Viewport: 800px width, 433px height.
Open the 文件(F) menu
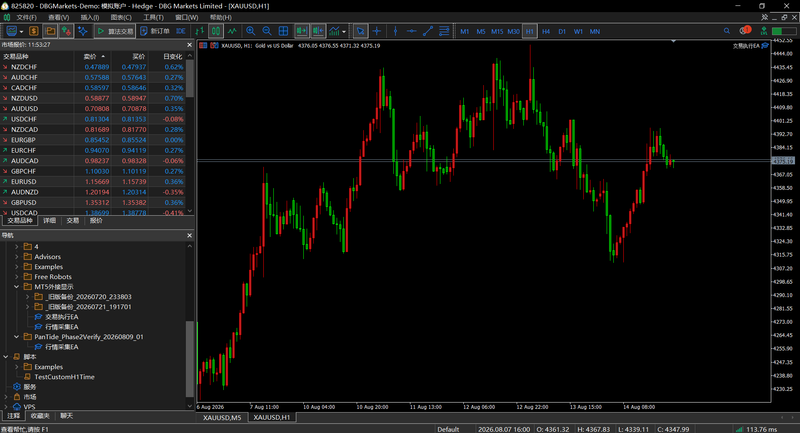27,17
